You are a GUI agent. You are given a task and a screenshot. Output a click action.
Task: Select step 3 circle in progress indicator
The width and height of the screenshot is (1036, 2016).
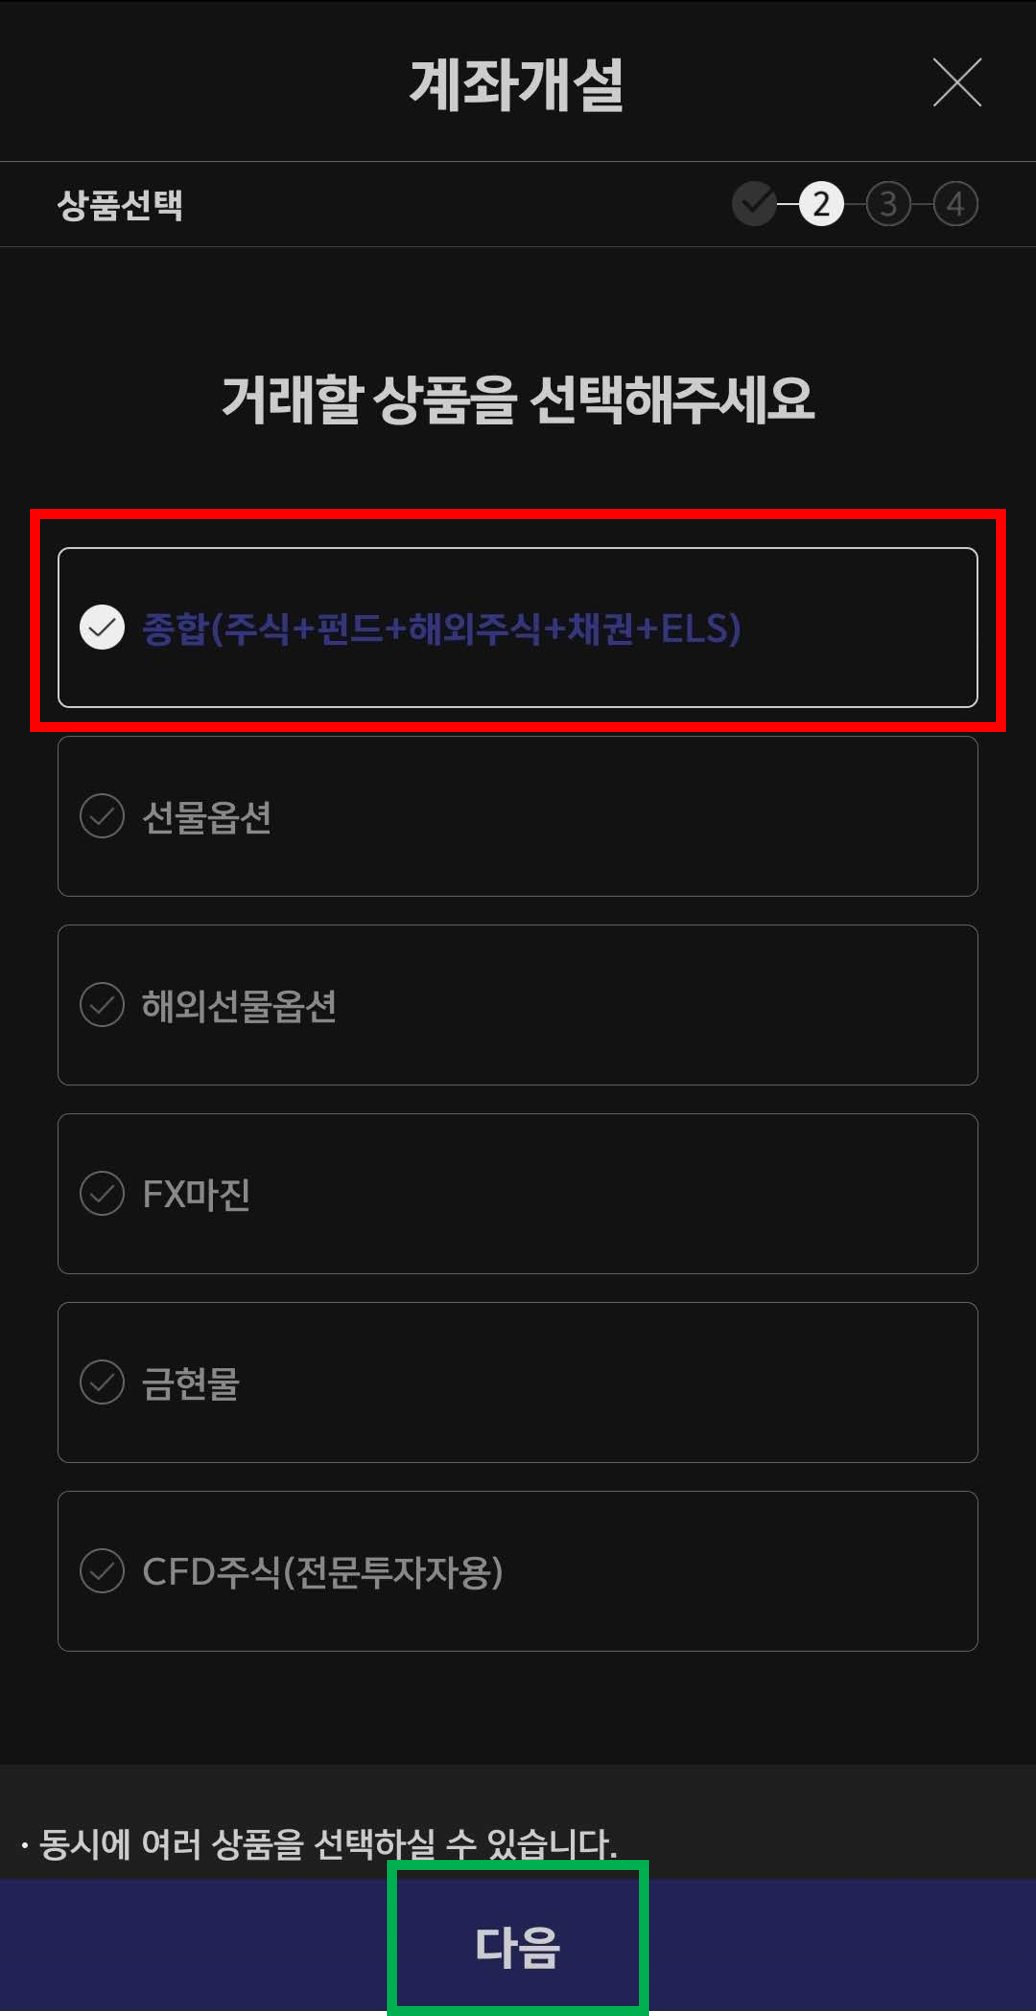pyautogui.click(x=888, y=204)
